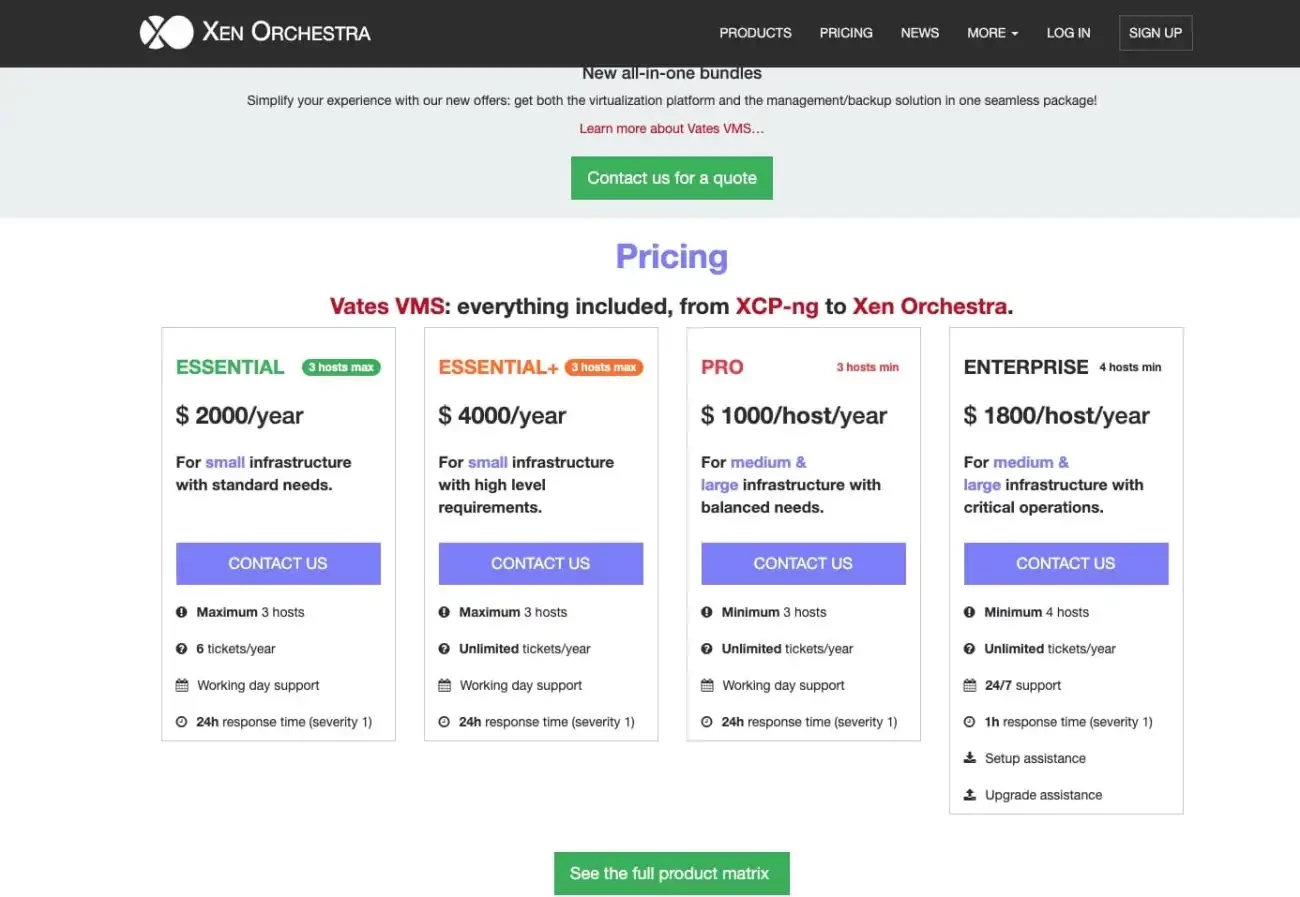This screenshot has height=897, width=1300.
Task: Click the green 3 hosts max badge
Action: click(341, 367)
